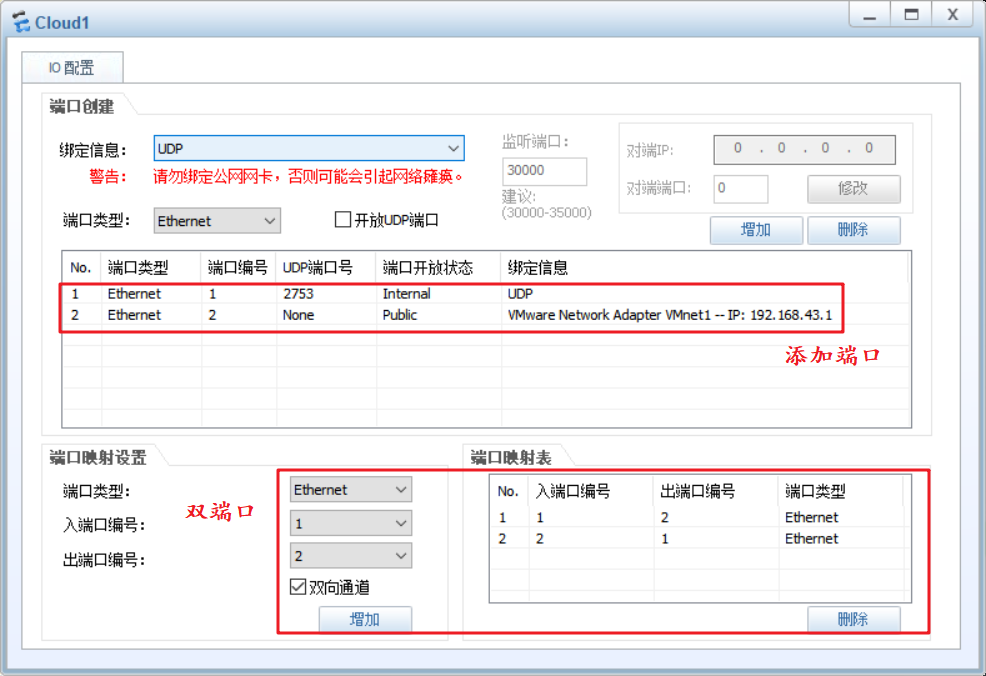Click the 修改 button
The width and height of the screenshot is (986, 676).
click(x=853, y=189)
